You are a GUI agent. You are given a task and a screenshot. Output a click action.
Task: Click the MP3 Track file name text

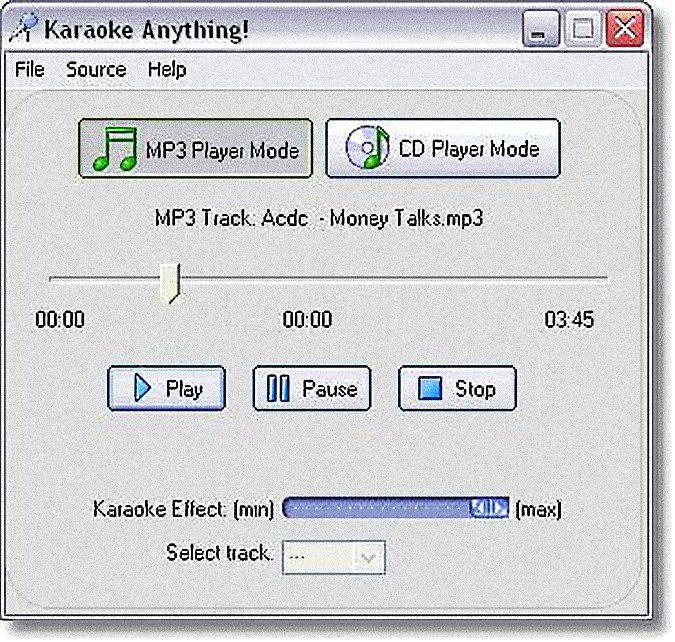click(x=319, y=218)
